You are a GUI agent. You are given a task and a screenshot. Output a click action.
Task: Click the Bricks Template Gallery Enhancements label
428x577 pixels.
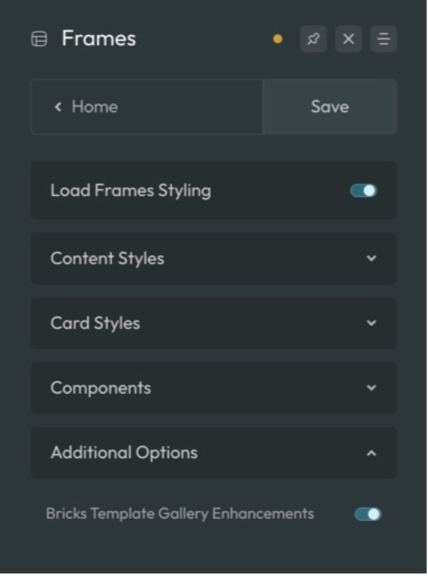click(x=180, y=514)
